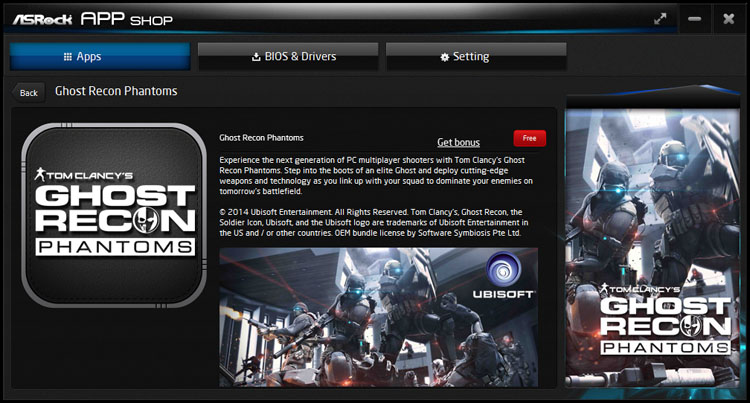Go back using the Back button

29,93
